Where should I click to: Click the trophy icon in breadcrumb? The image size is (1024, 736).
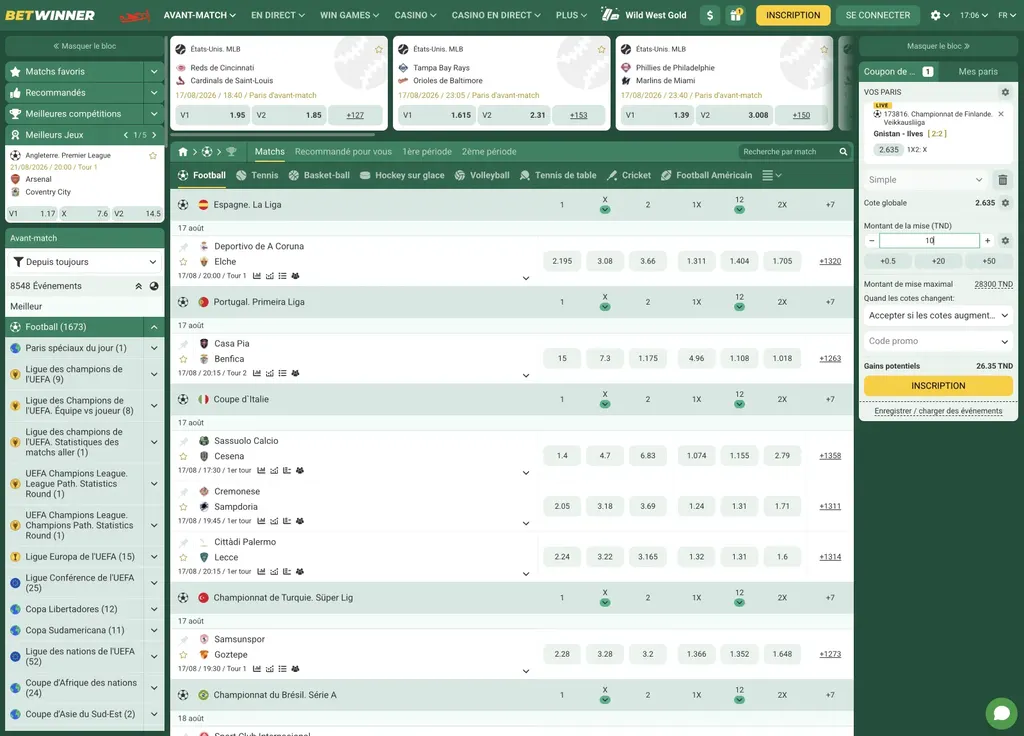231,152
